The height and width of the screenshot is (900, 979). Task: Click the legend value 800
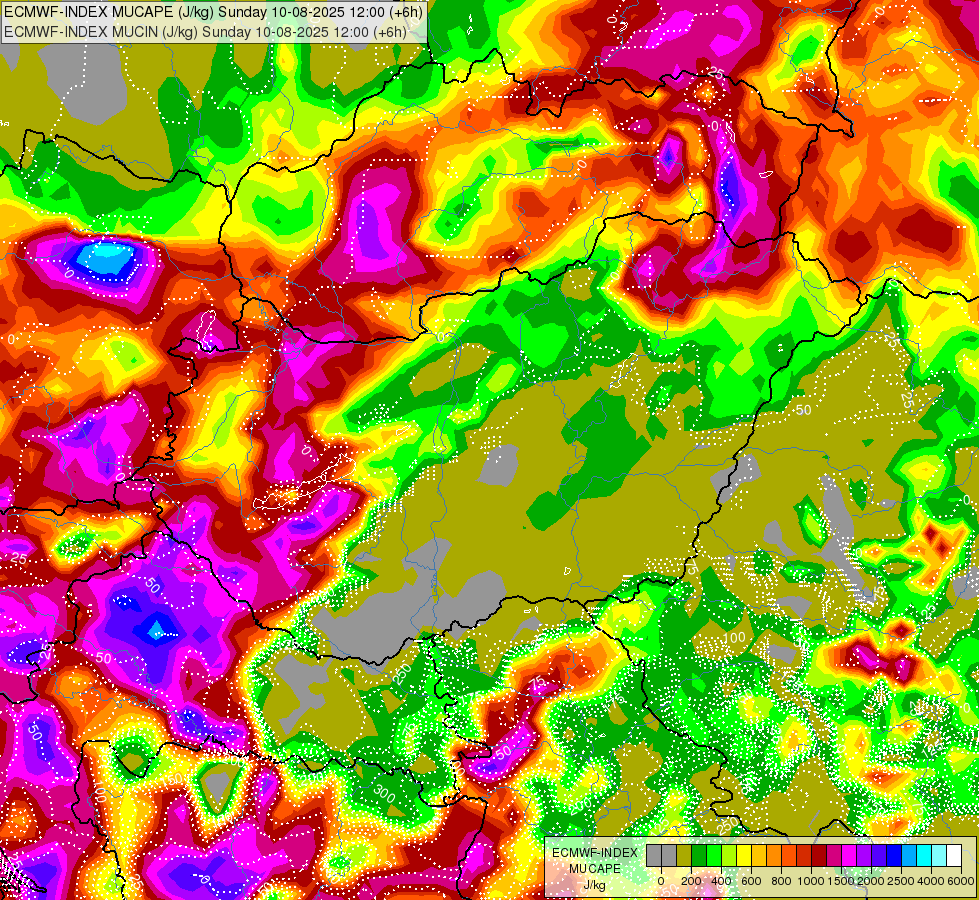coord(781,881)
